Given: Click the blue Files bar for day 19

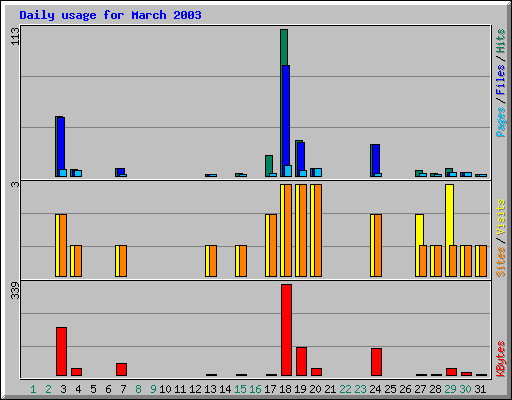Looking at the screenshot, I should [x=301, y=157].
